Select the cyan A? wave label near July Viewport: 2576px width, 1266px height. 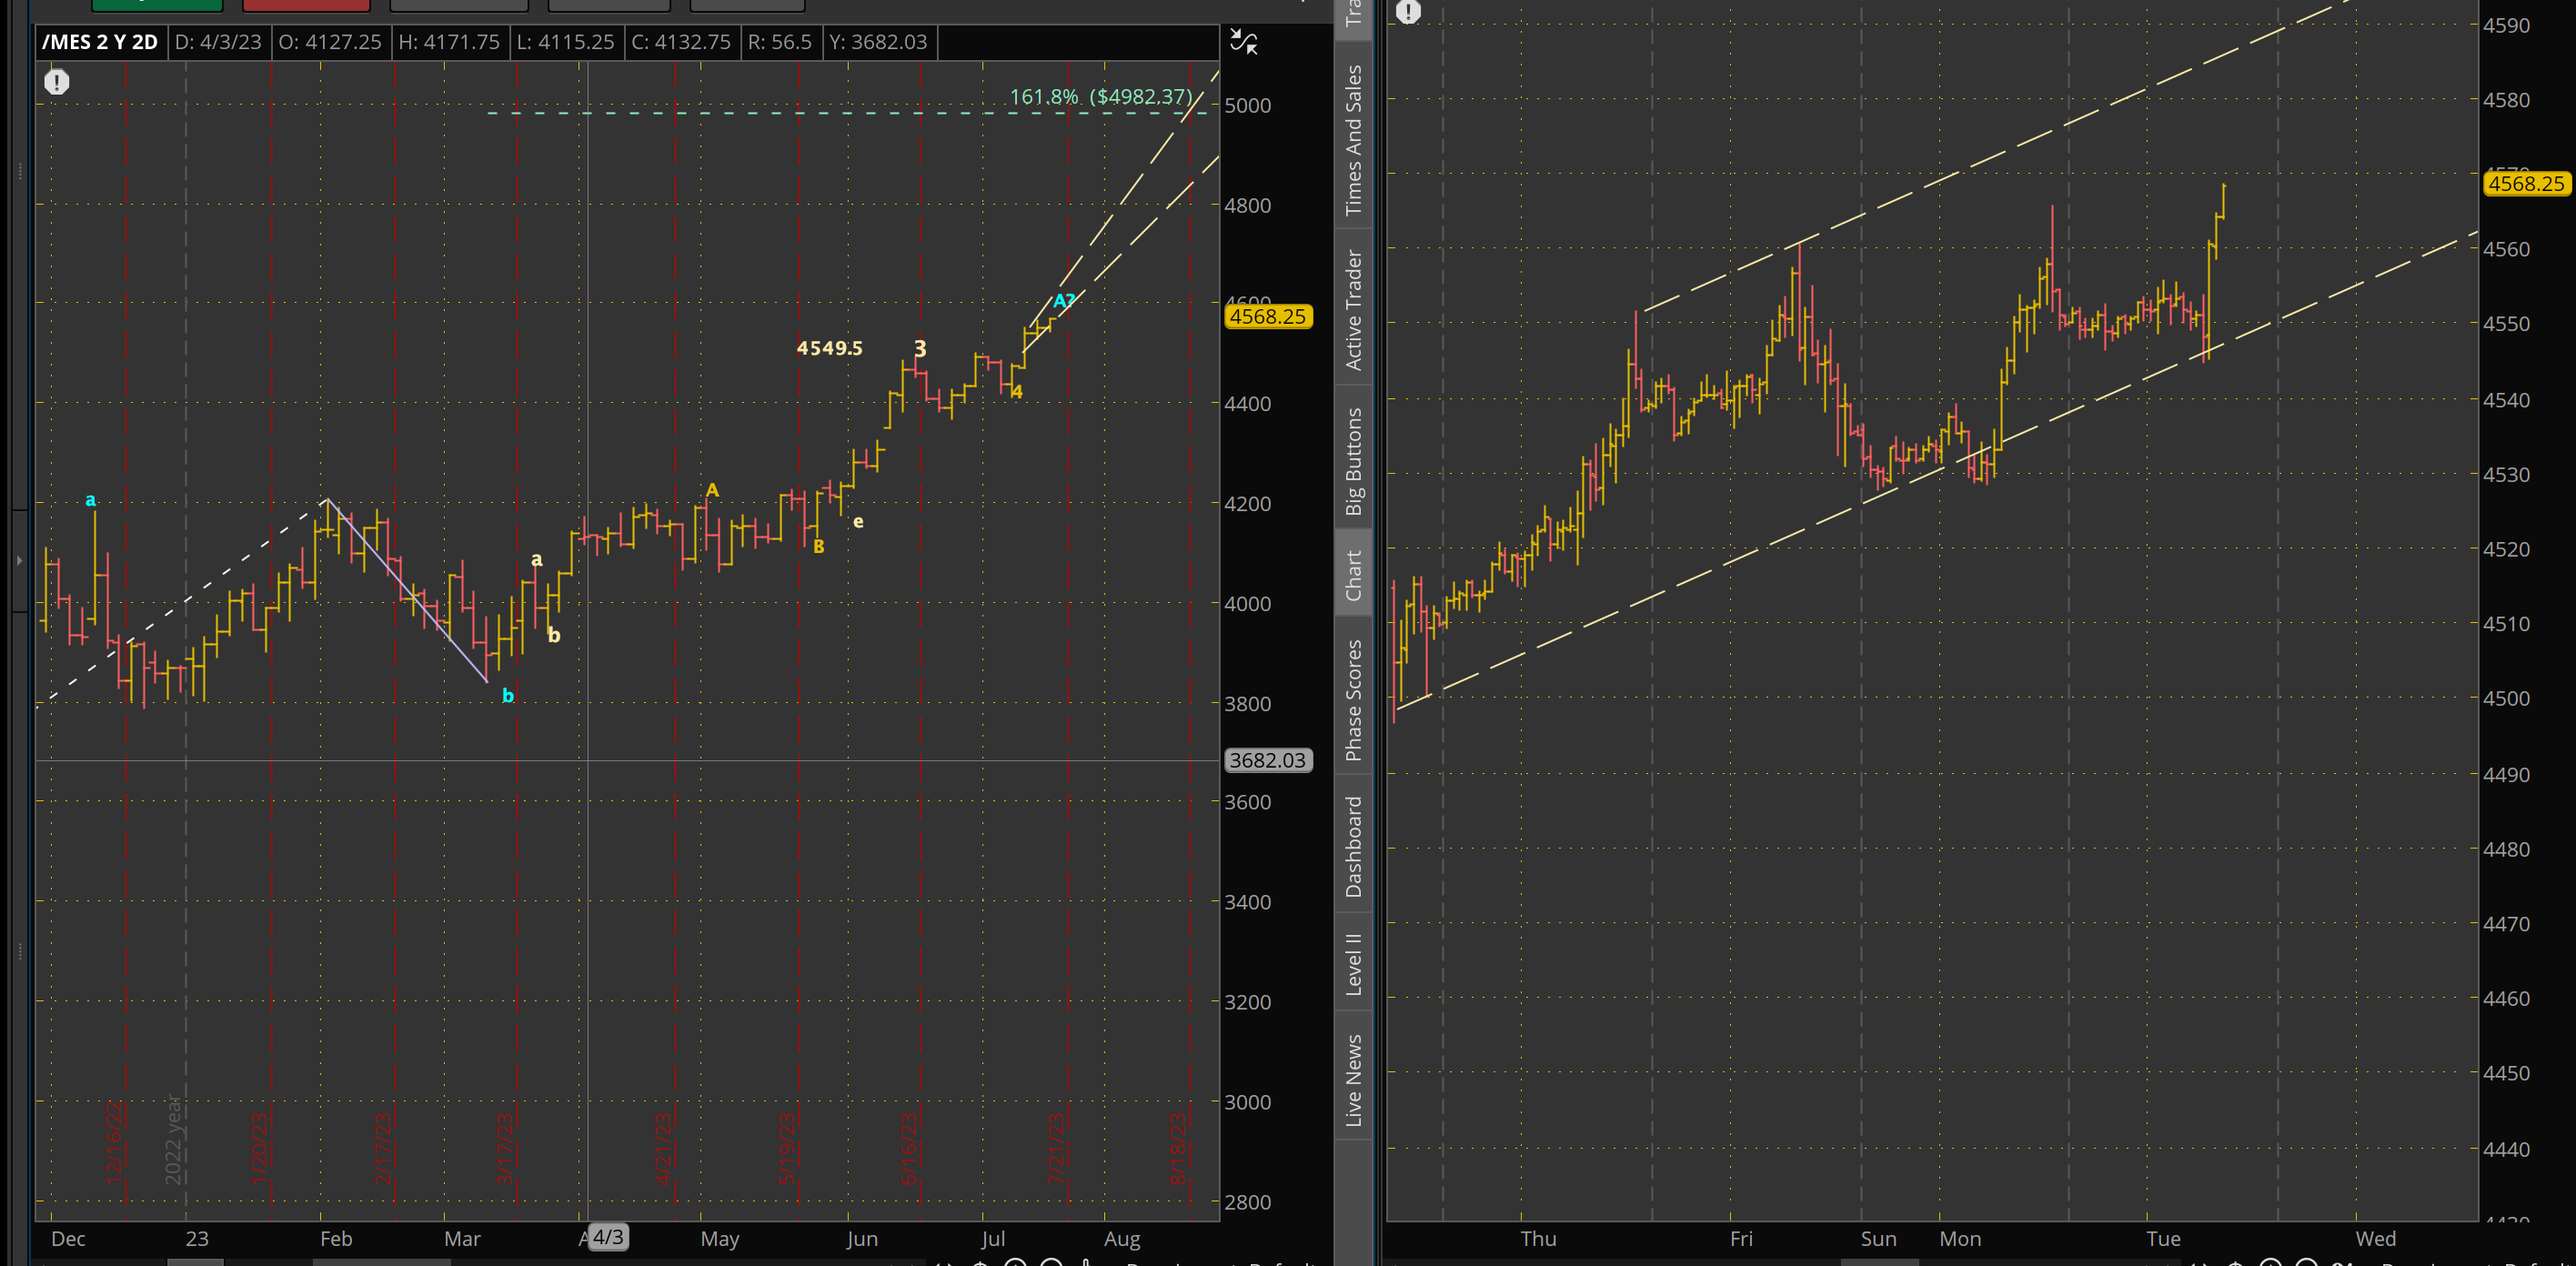(1064, 300)
